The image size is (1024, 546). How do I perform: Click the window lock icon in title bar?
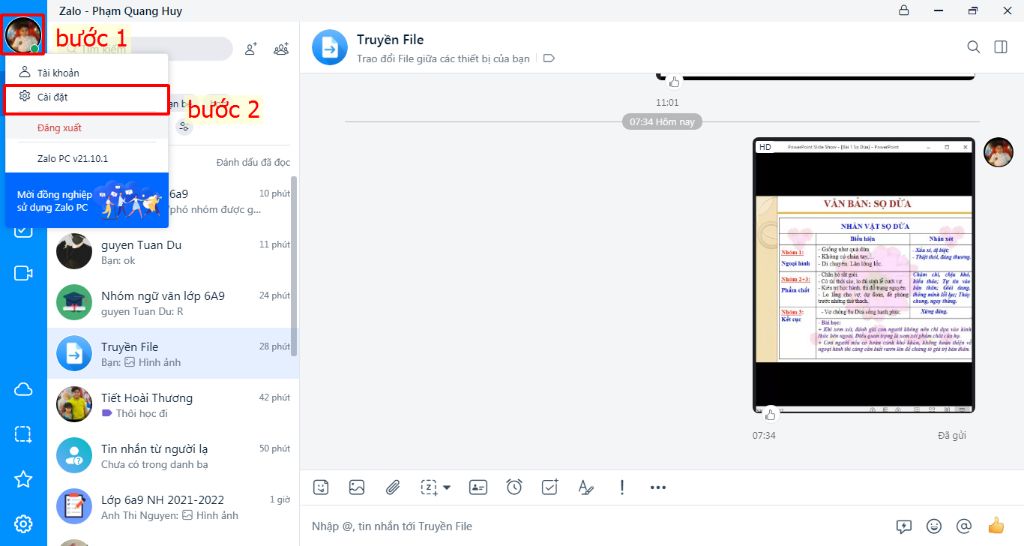click(904, 10)
